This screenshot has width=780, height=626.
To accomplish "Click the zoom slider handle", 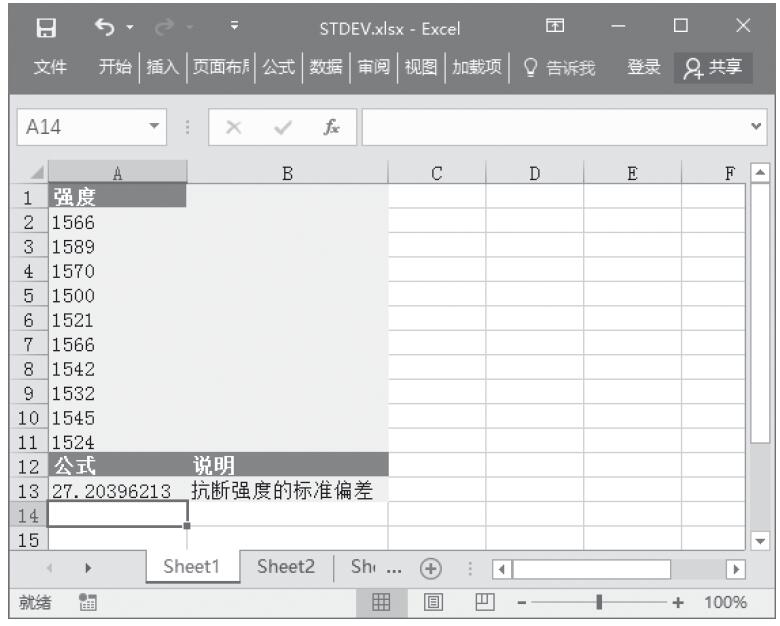I will pos(599,602).
